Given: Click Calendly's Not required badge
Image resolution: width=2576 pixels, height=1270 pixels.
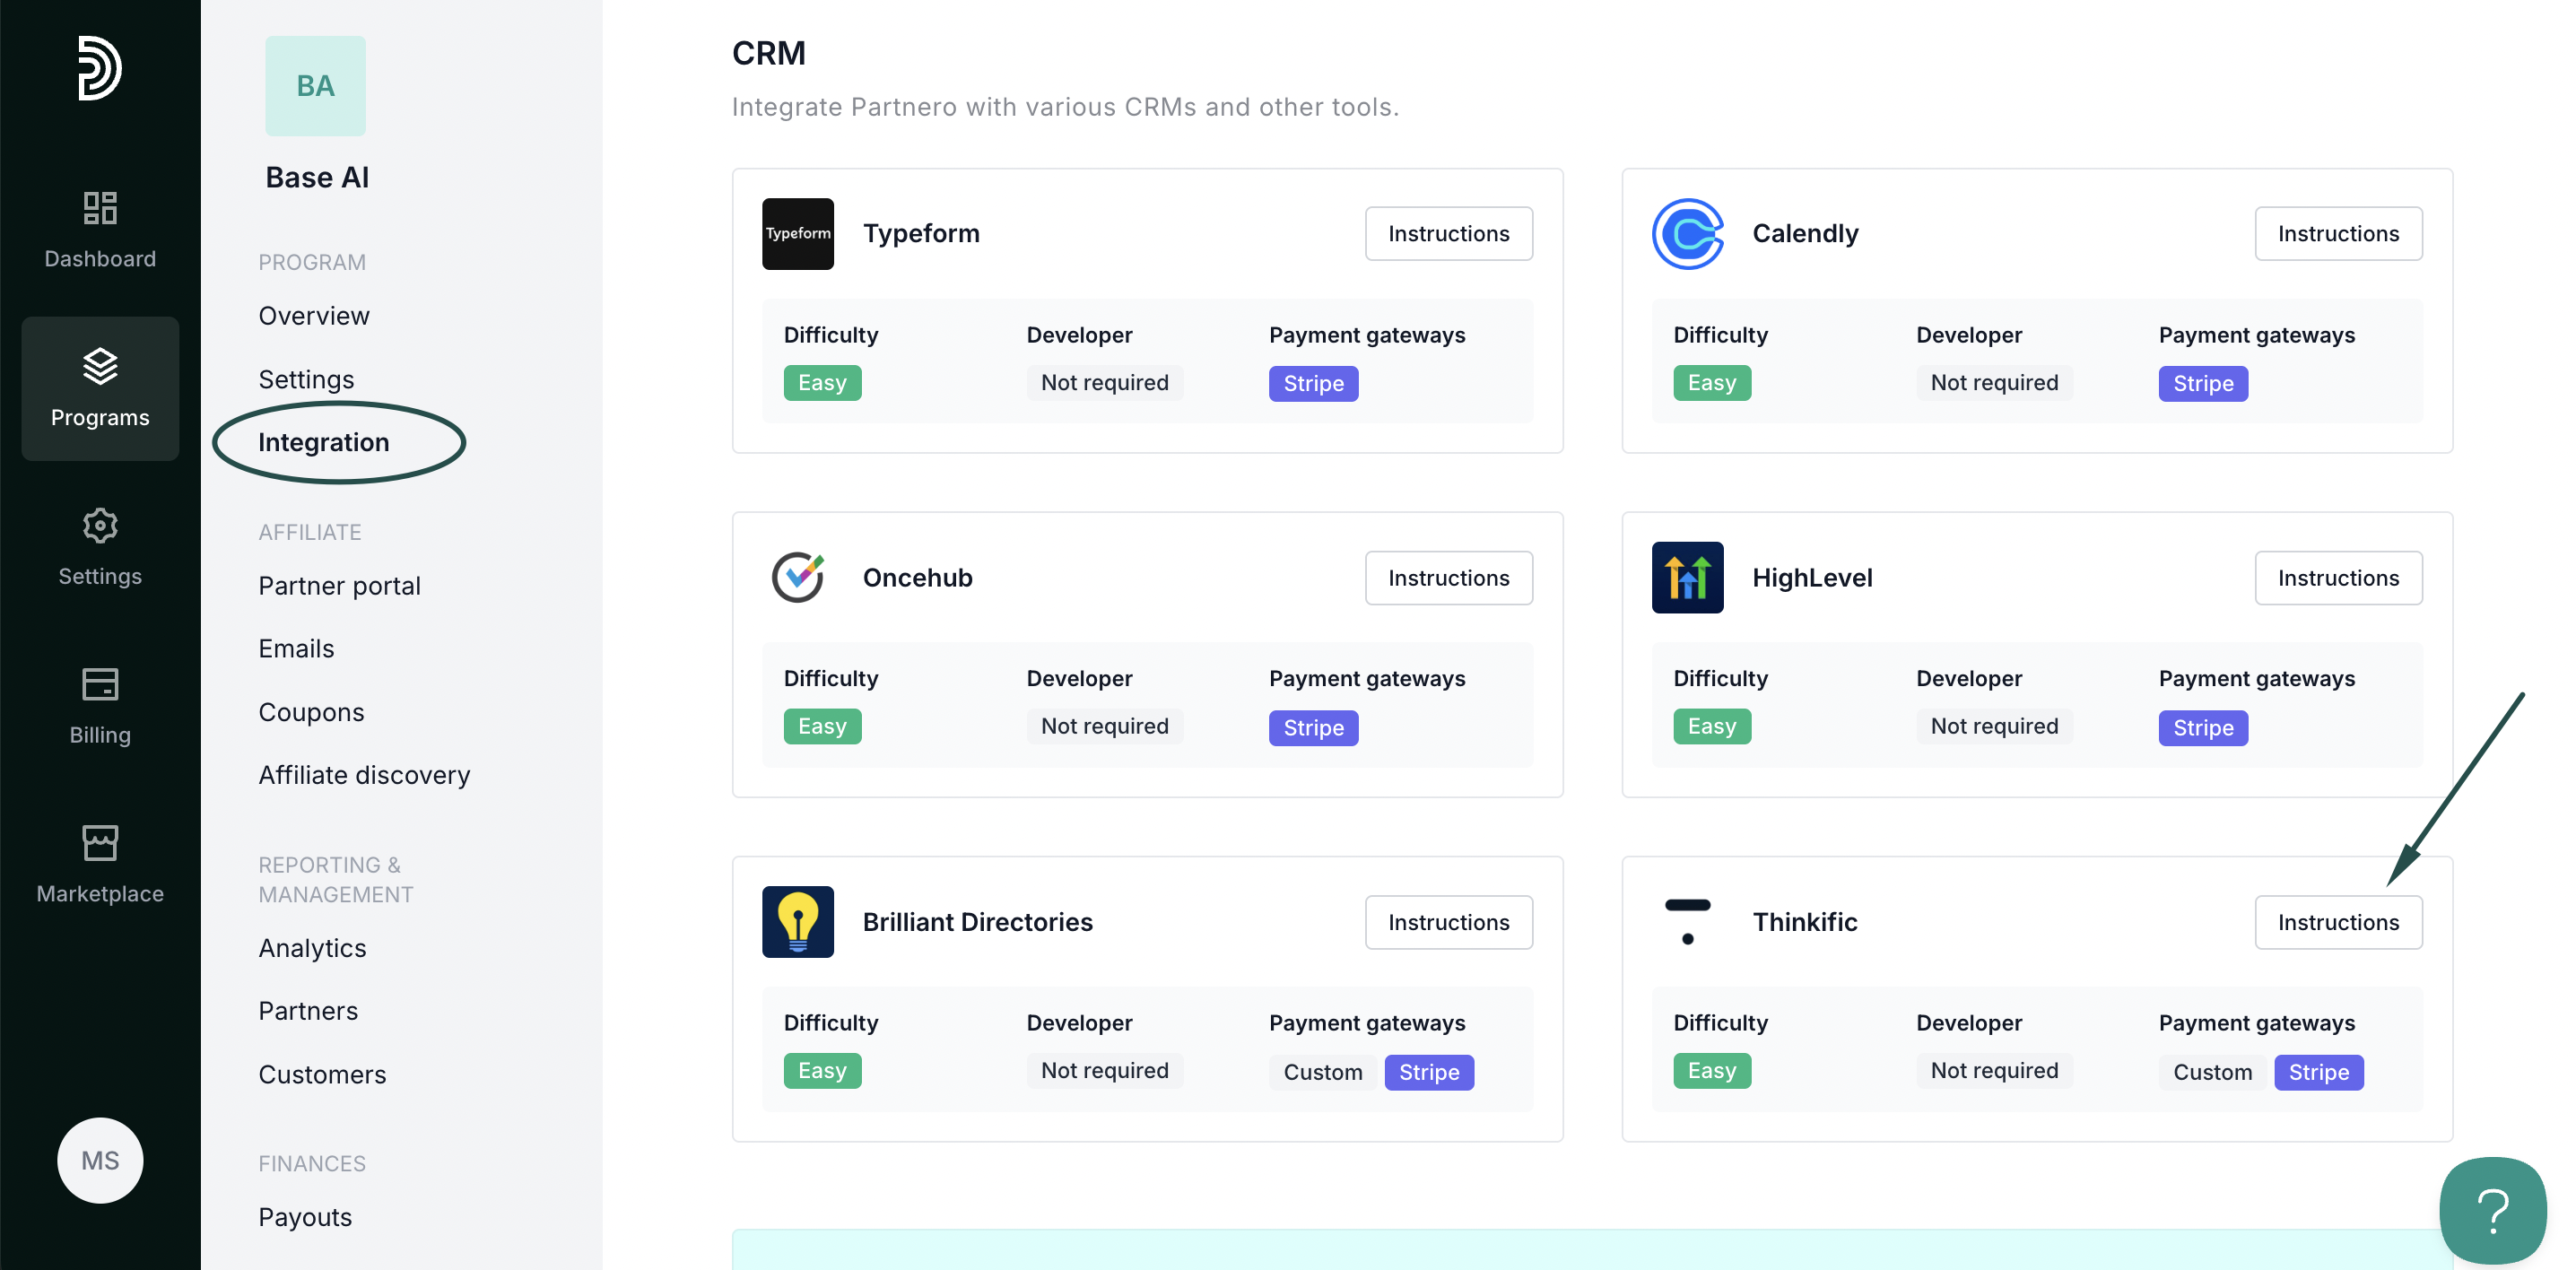Looking at the screenshot, I should [x=1994, y=382].
